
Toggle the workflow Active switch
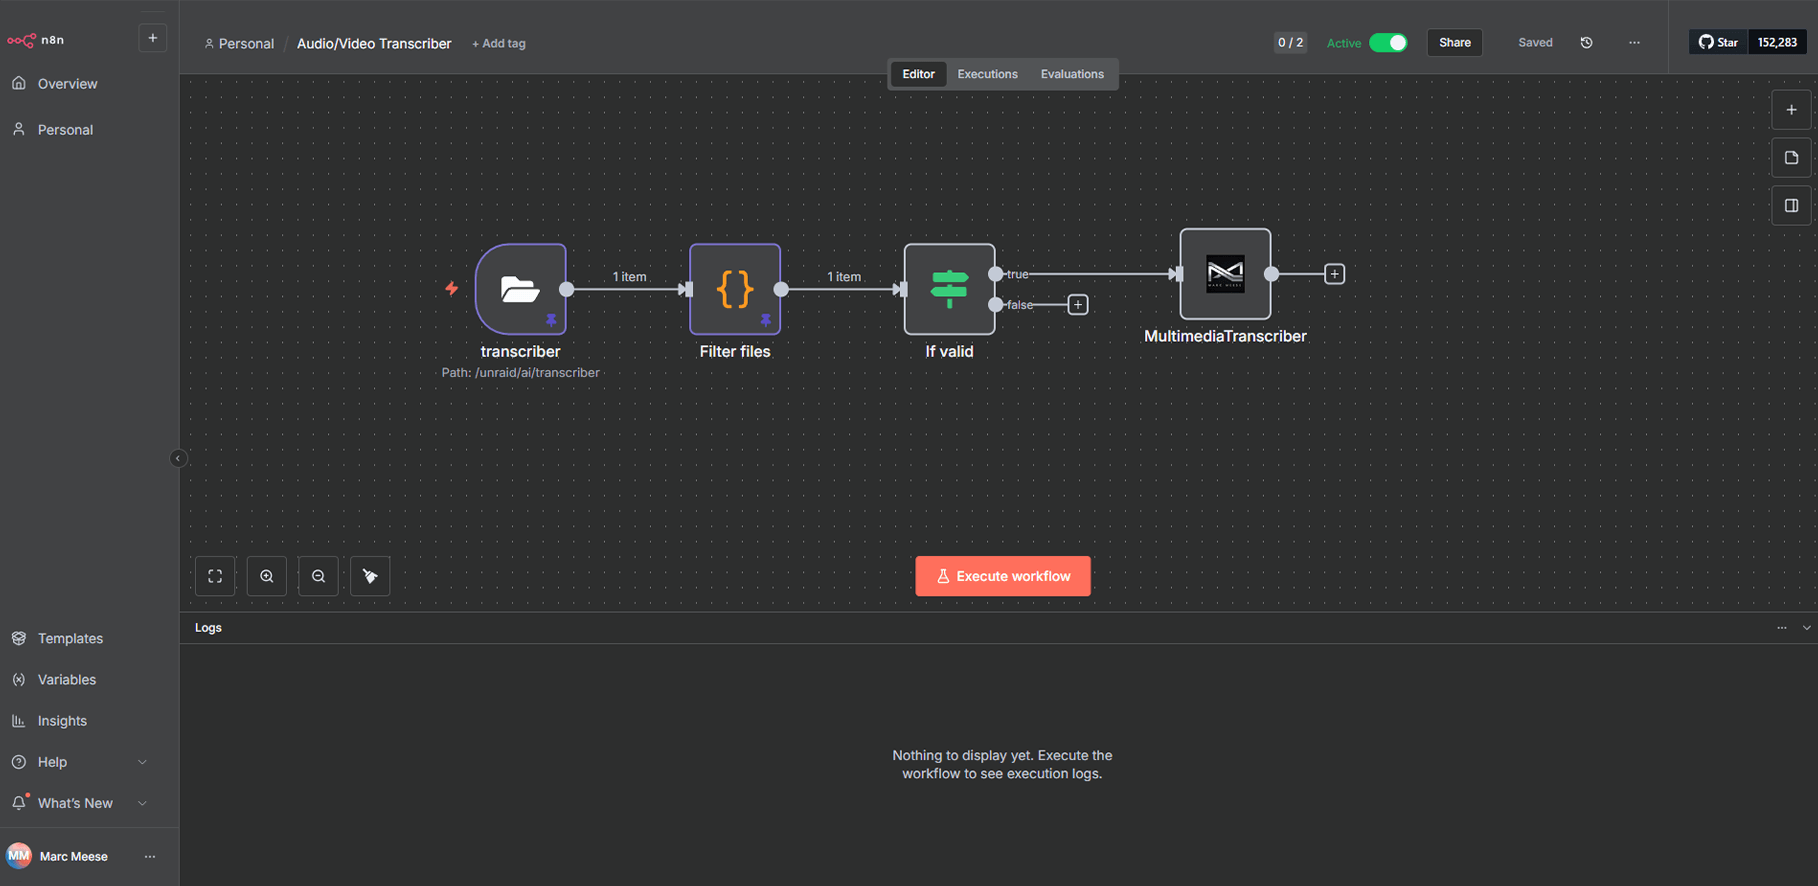pyautogui.click(x=1388, y=43)
